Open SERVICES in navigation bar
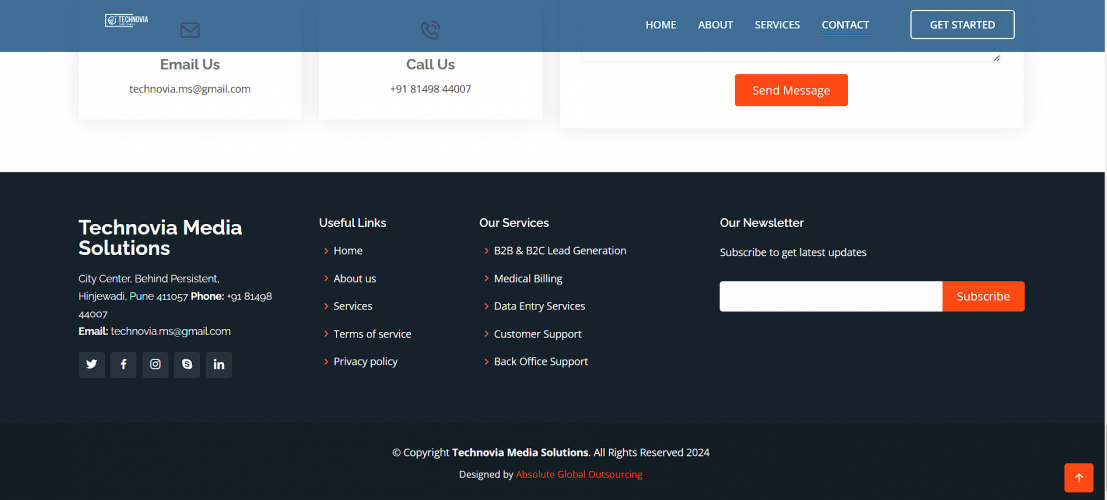Image resolution: width=1107 pixels, height=500 pixels. [777, 25]
